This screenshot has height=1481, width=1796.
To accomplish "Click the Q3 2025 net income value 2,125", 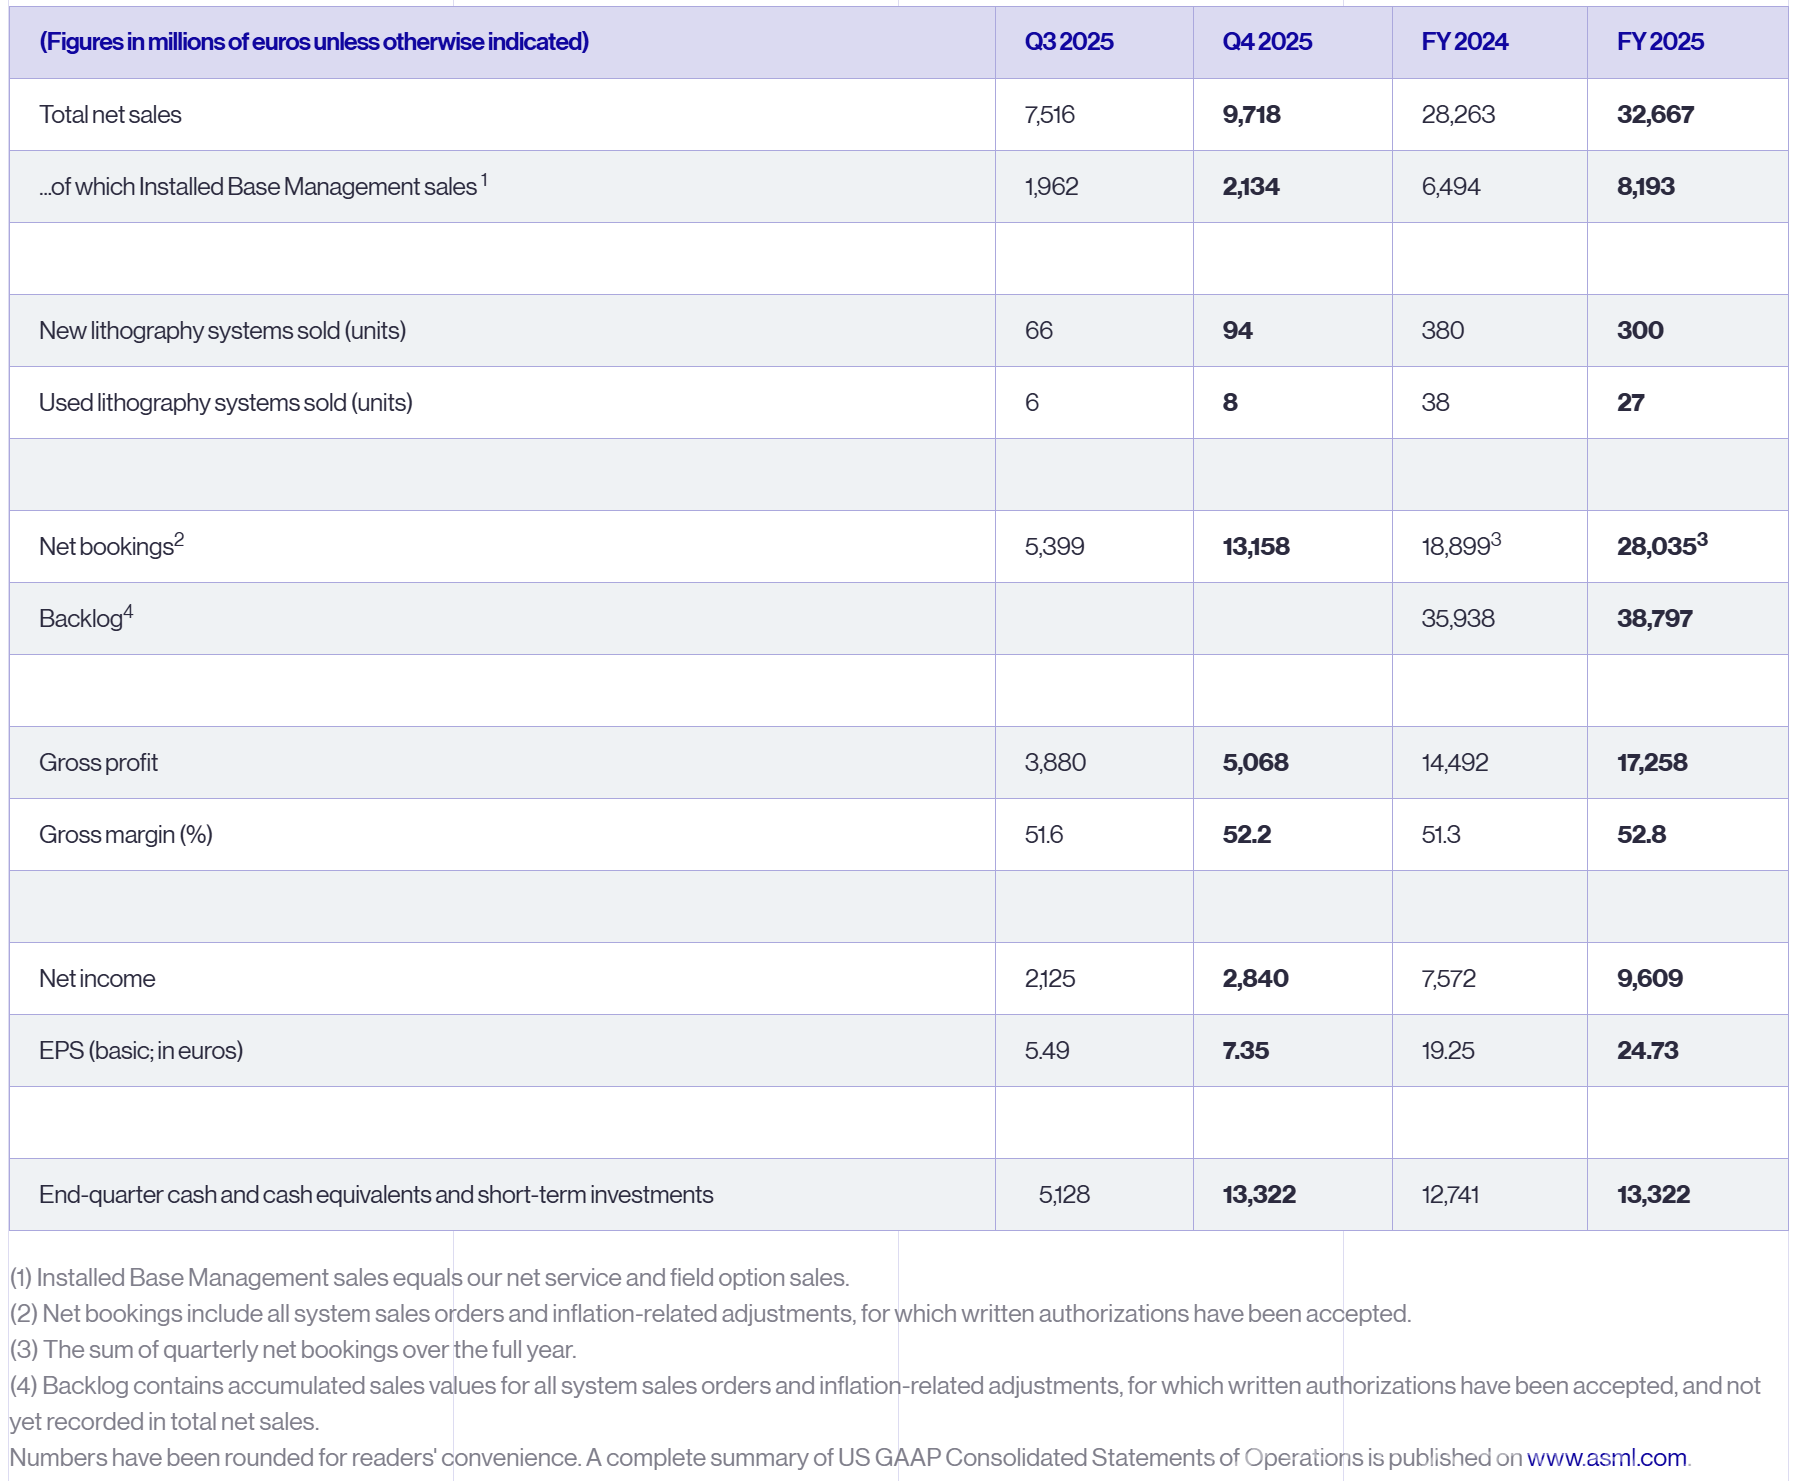I will [x=1049, y=979].
